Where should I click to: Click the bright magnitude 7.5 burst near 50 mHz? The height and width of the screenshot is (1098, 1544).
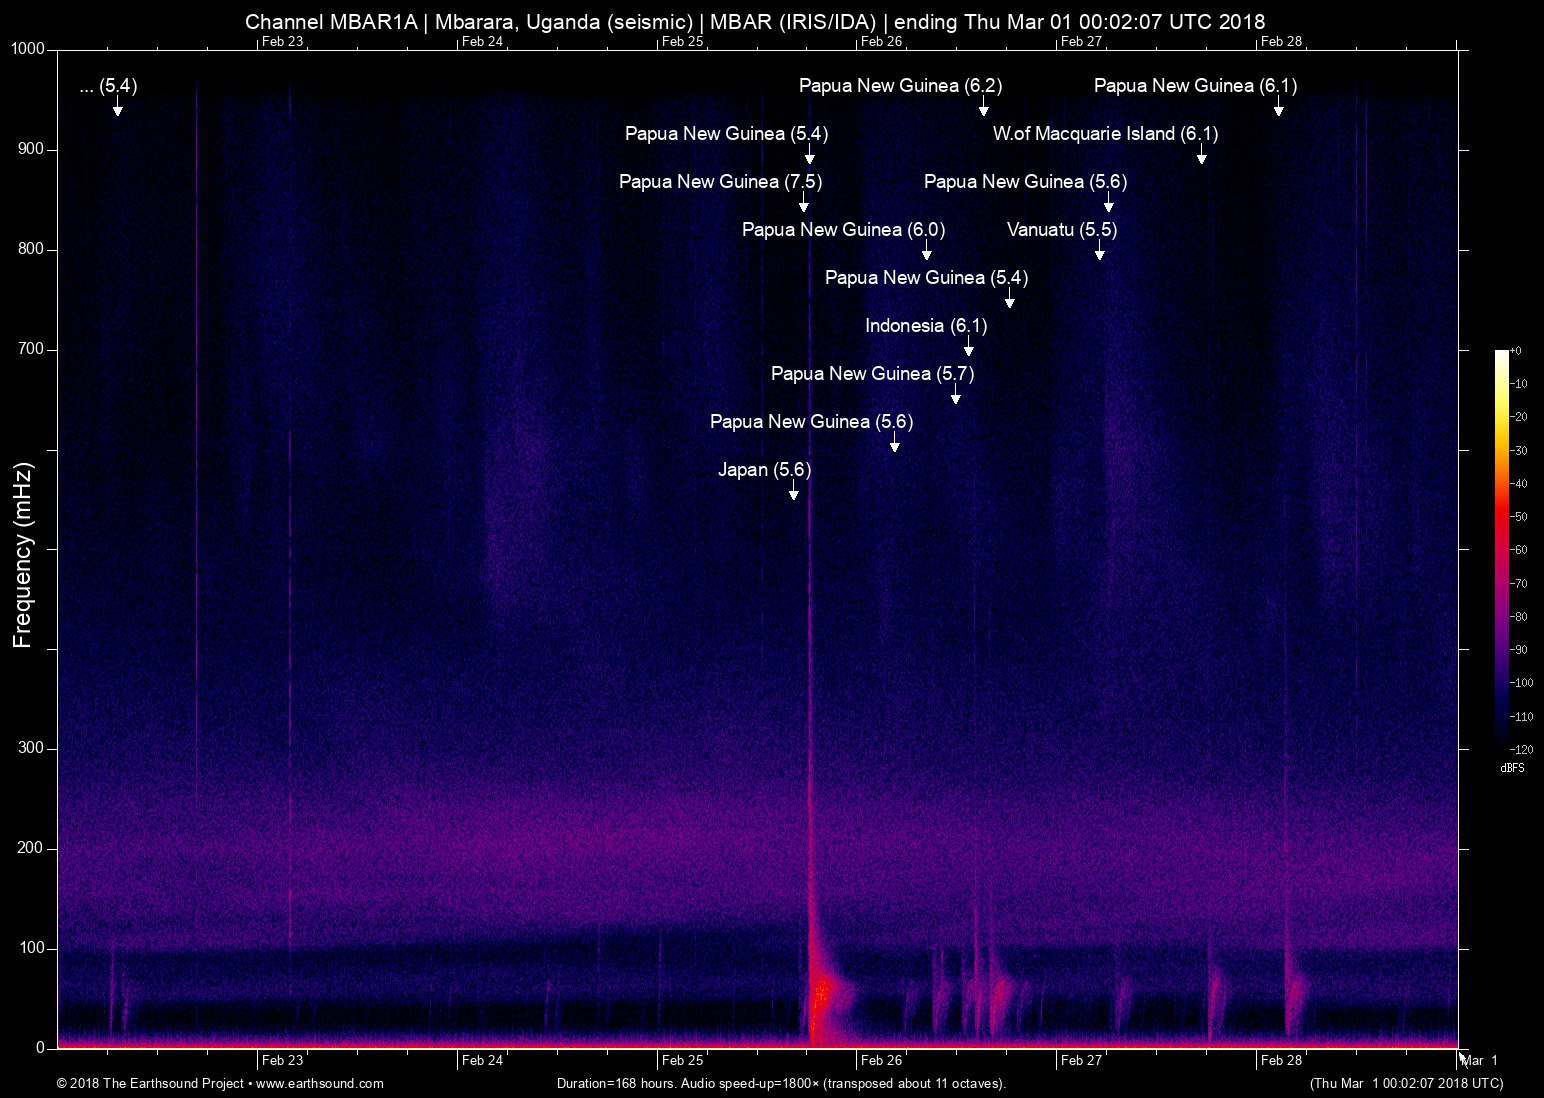820,995
